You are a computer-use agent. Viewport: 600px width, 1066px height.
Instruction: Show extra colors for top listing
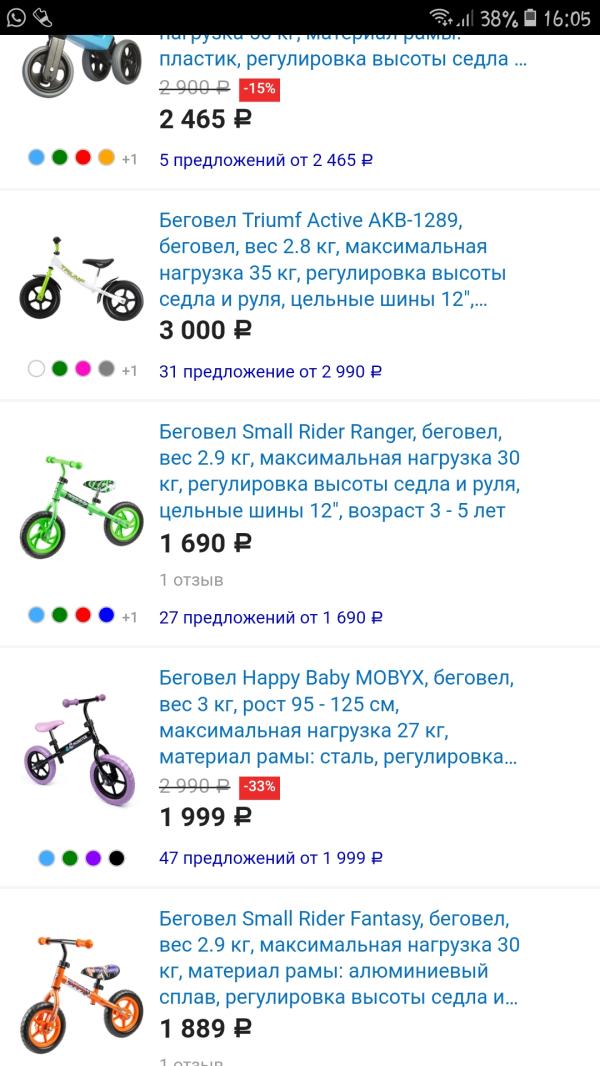tap(129, 158)
